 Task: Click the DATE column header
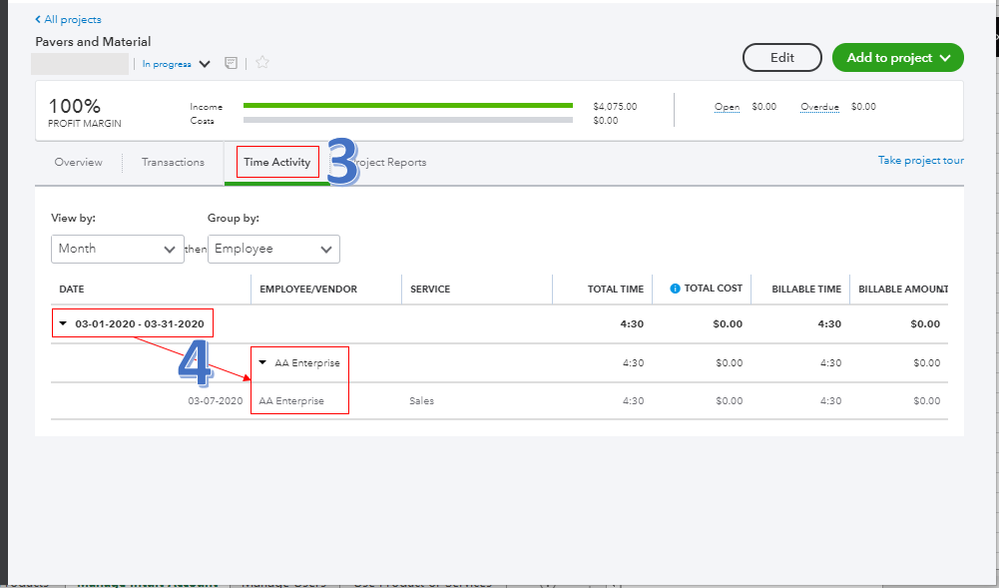click(71, 289)
